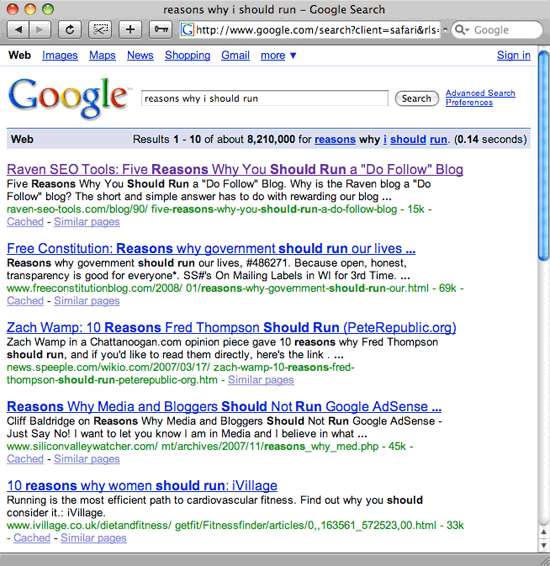Click the Google favicon in the address bar

(187, 30)
